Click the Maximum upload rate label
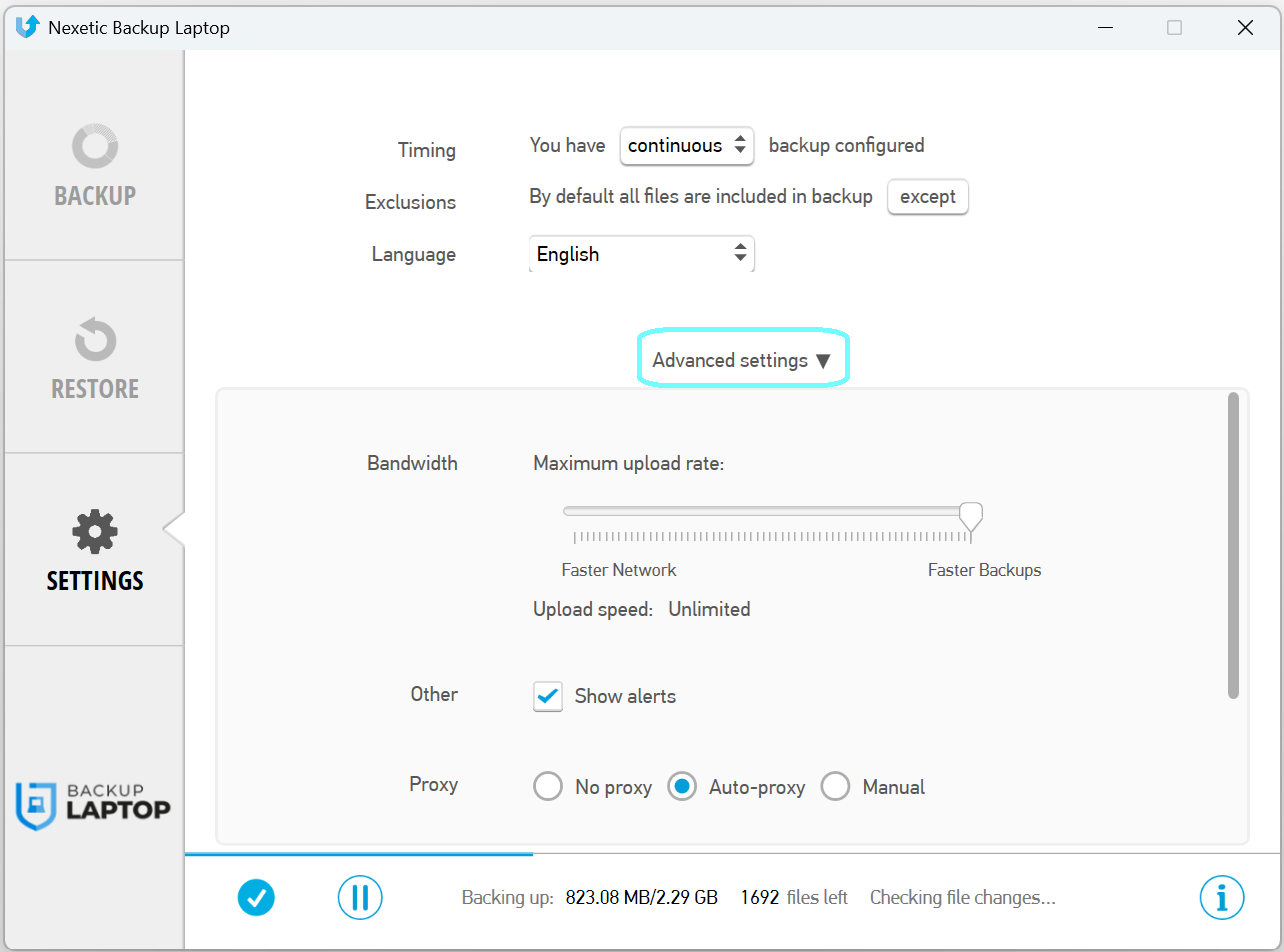The width and height of the screenshot is (1284, 952). click(x=629, y=464)
